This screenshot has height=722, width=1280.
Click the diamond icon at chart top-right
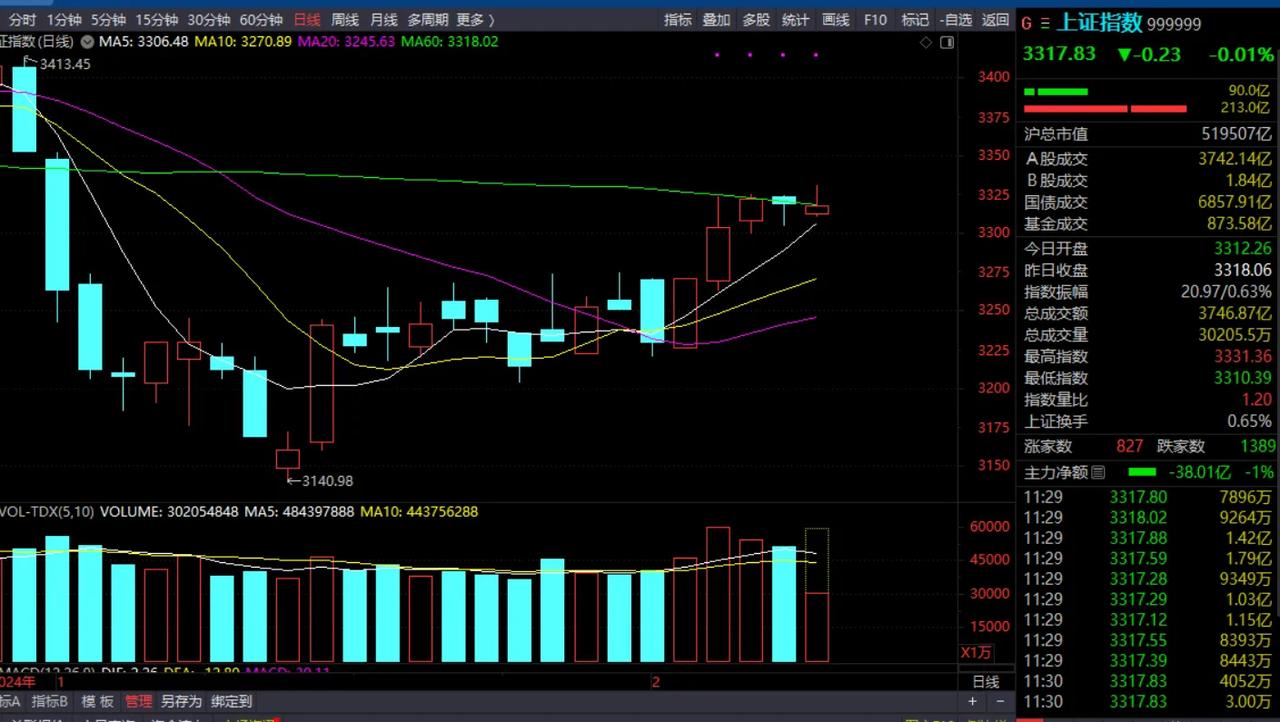coord(926,42)
